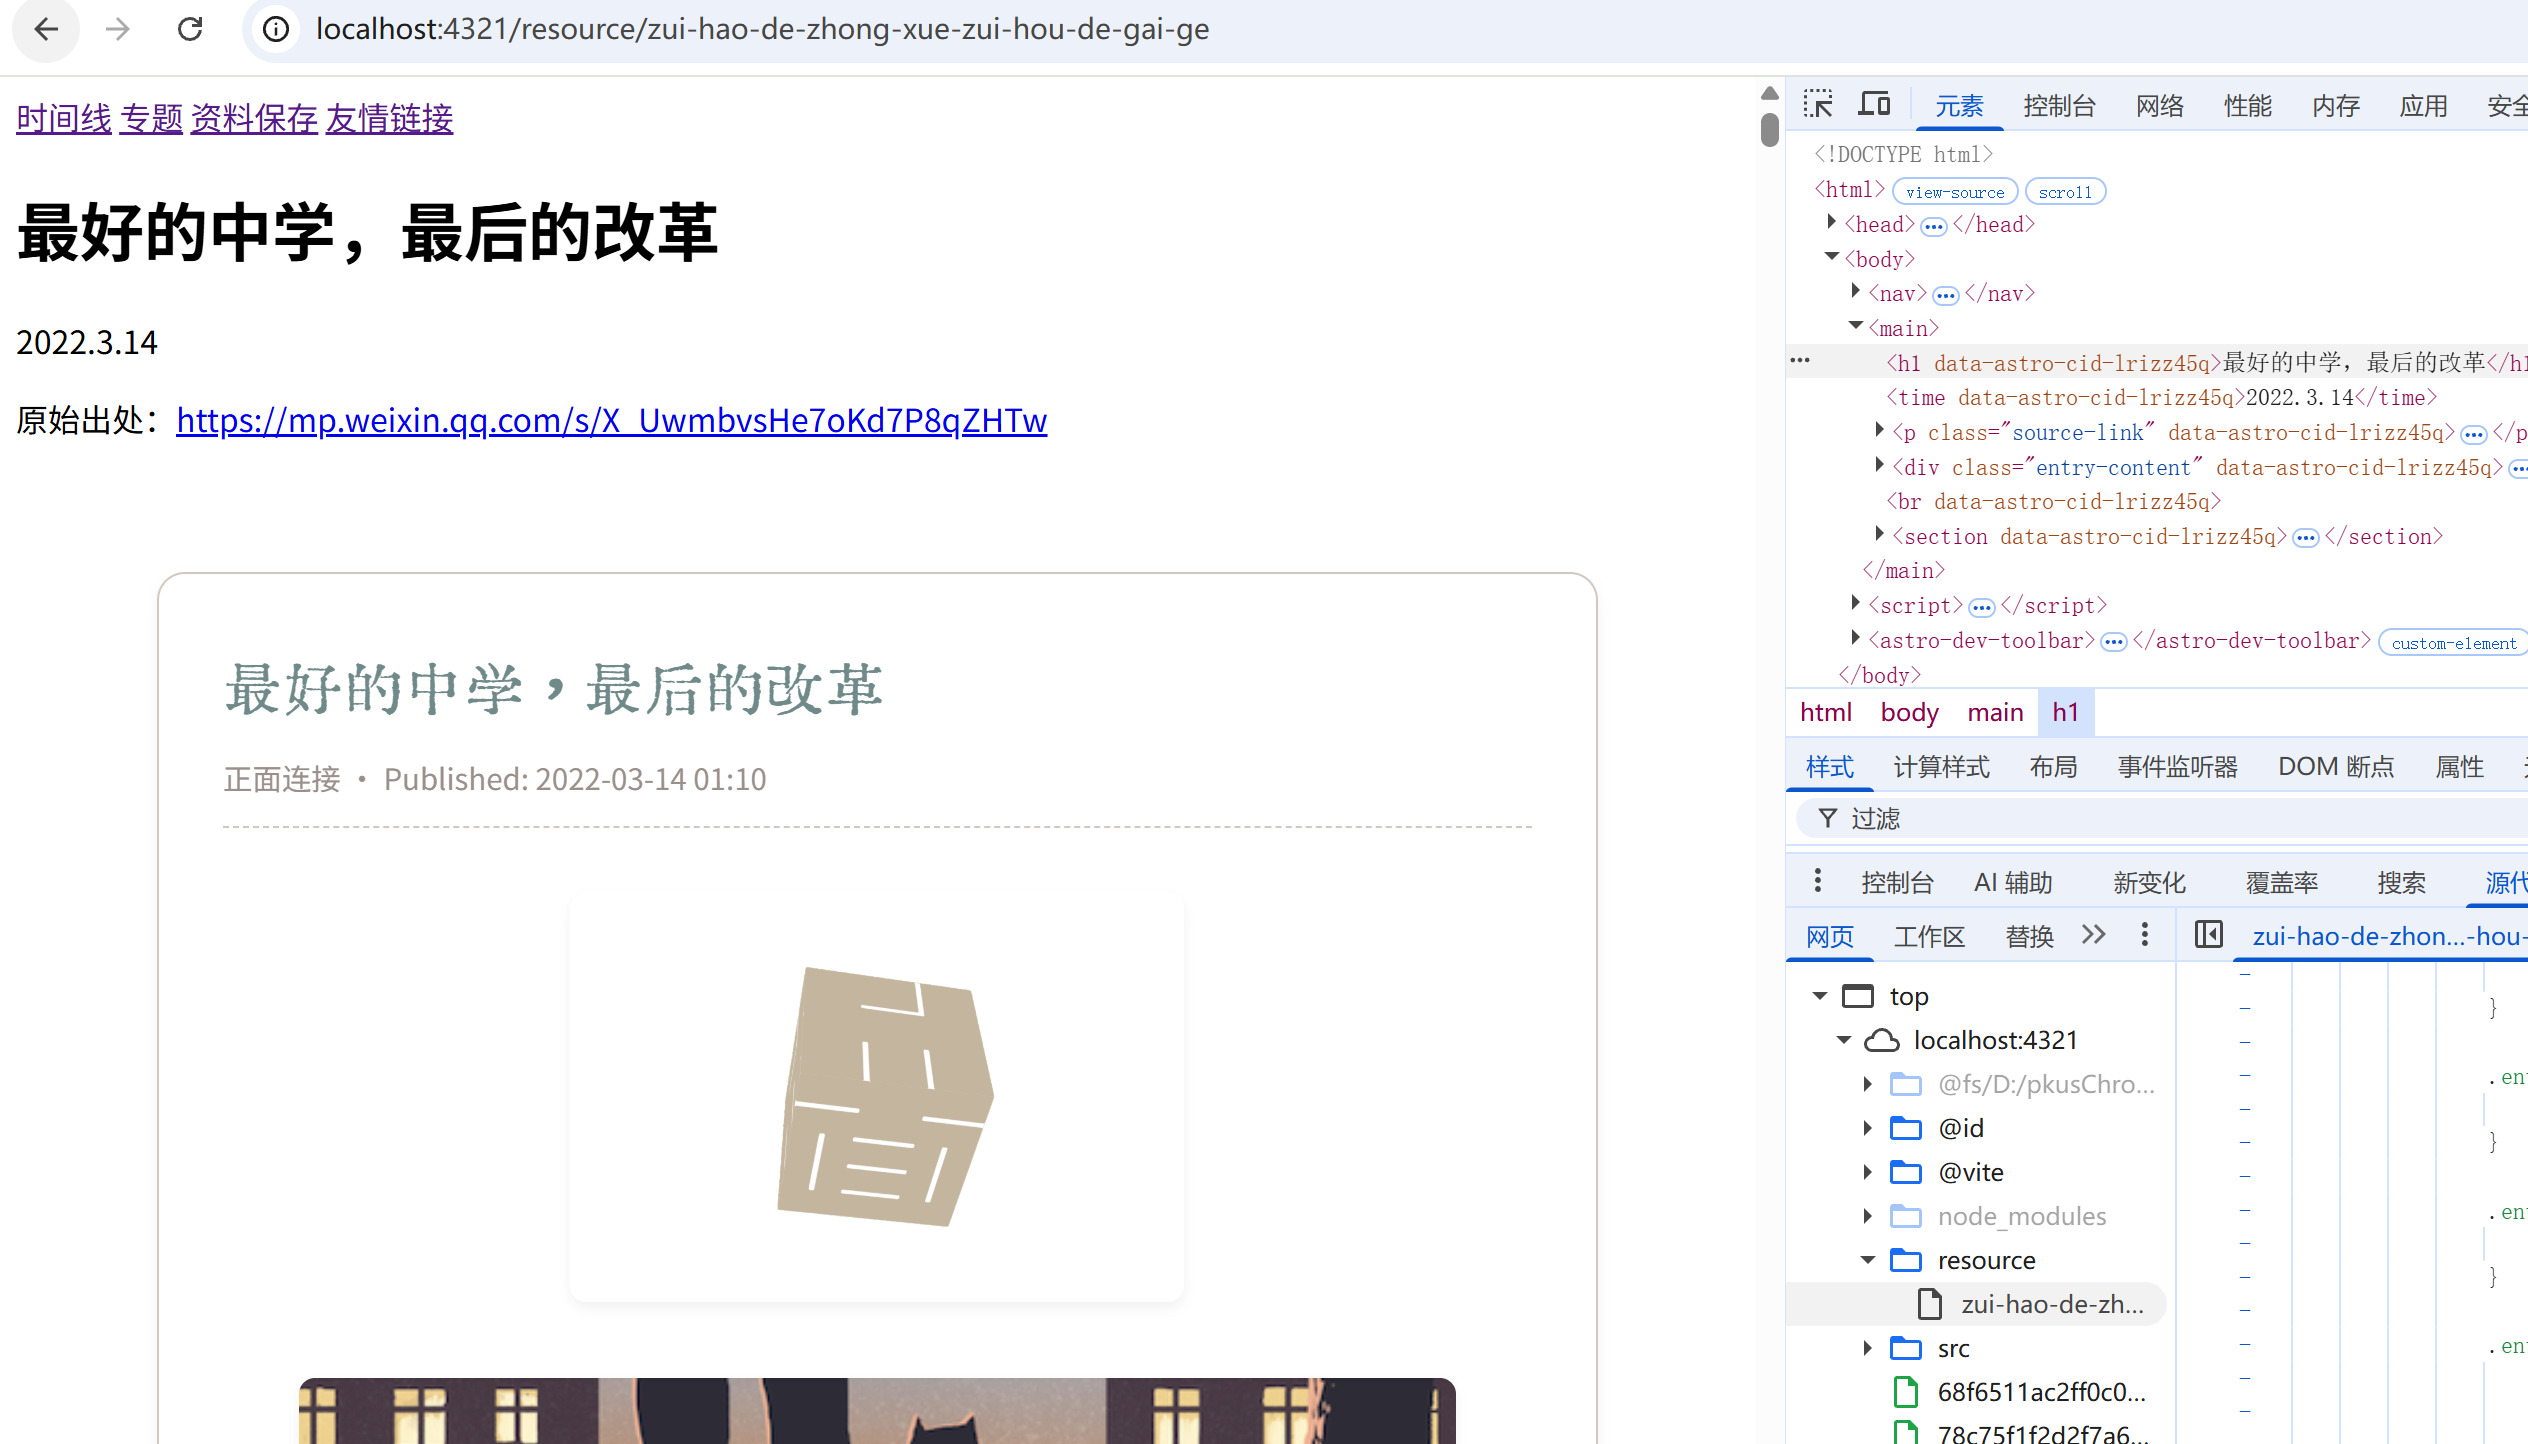Expand the p.source-link element
Viewport: 2528px width, 1444px height.
pyautogui.click(x=1879, y=430)
